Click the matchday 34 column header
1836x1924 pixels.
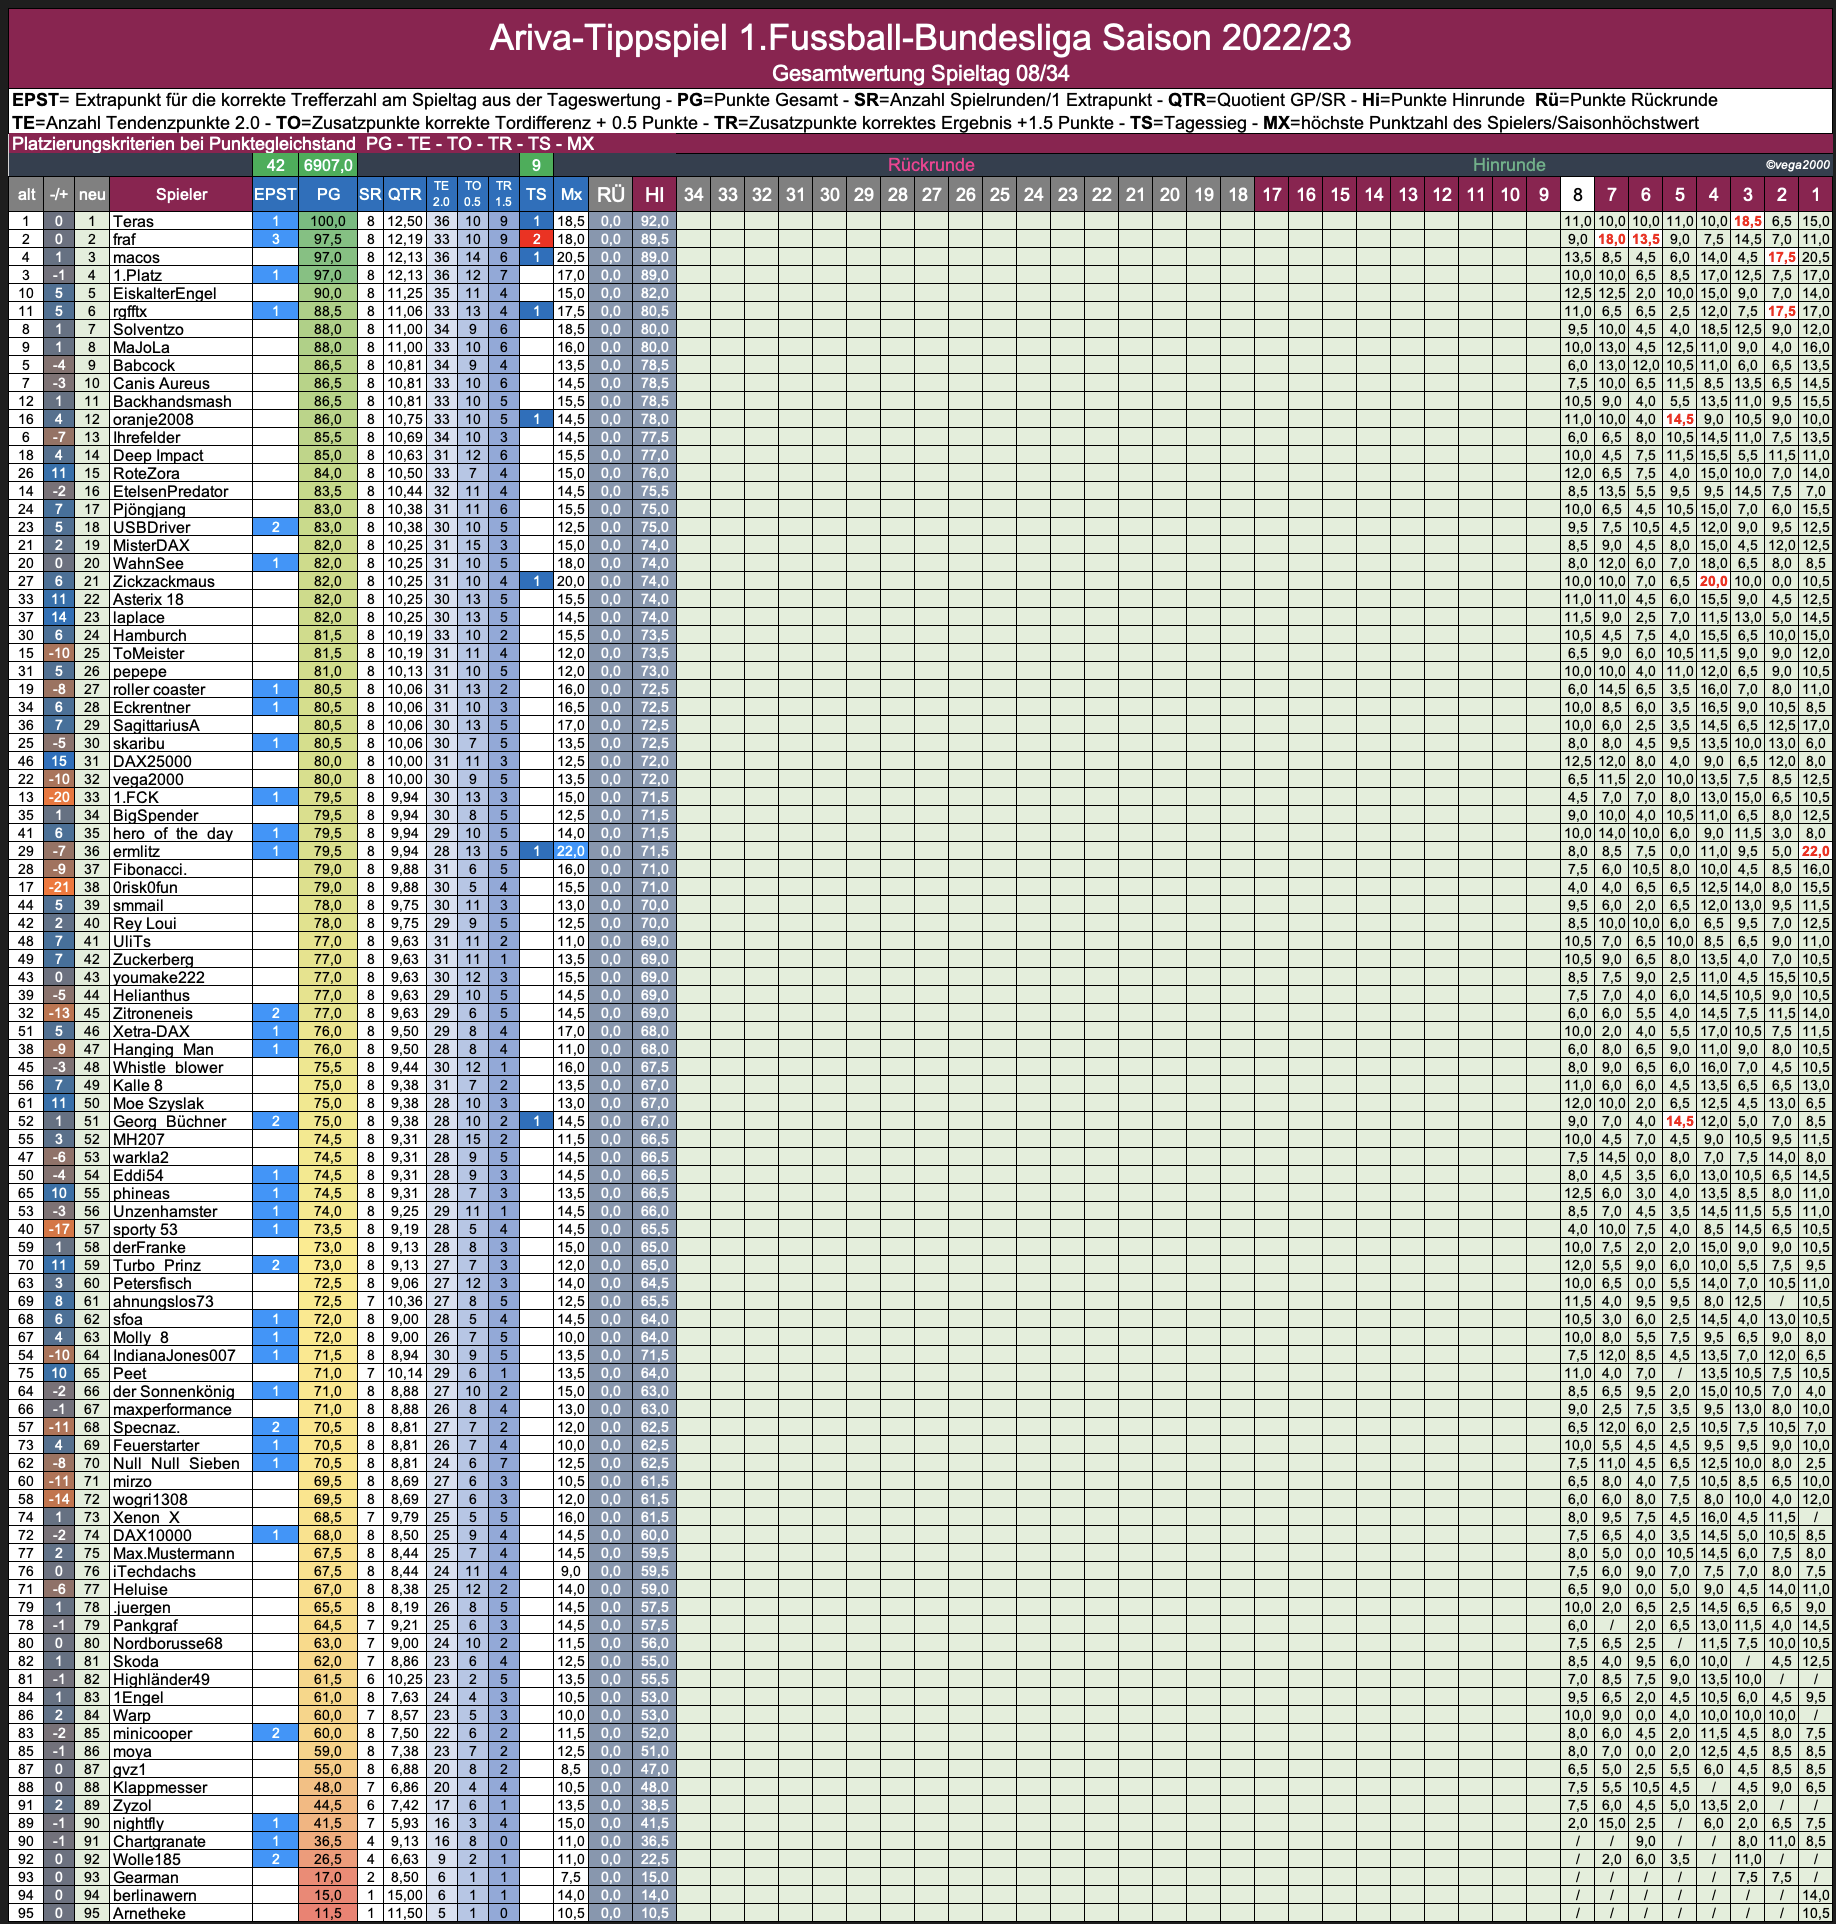tap(693, 194)
